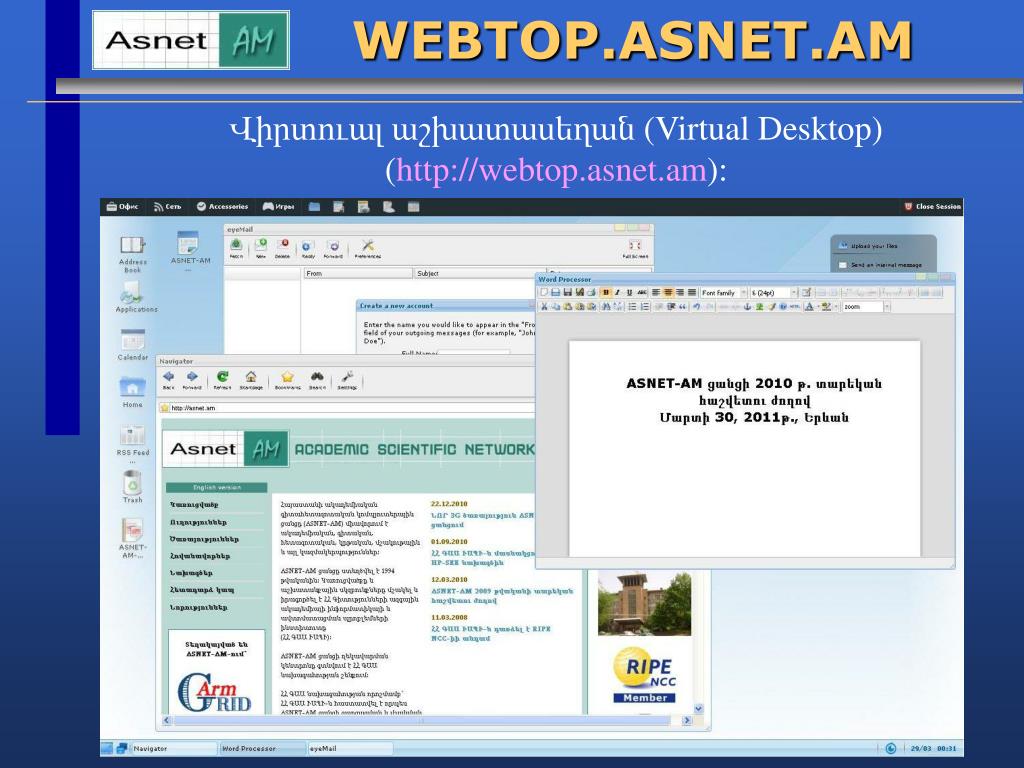Go to Startpage in Navigator

coord(251,380)
